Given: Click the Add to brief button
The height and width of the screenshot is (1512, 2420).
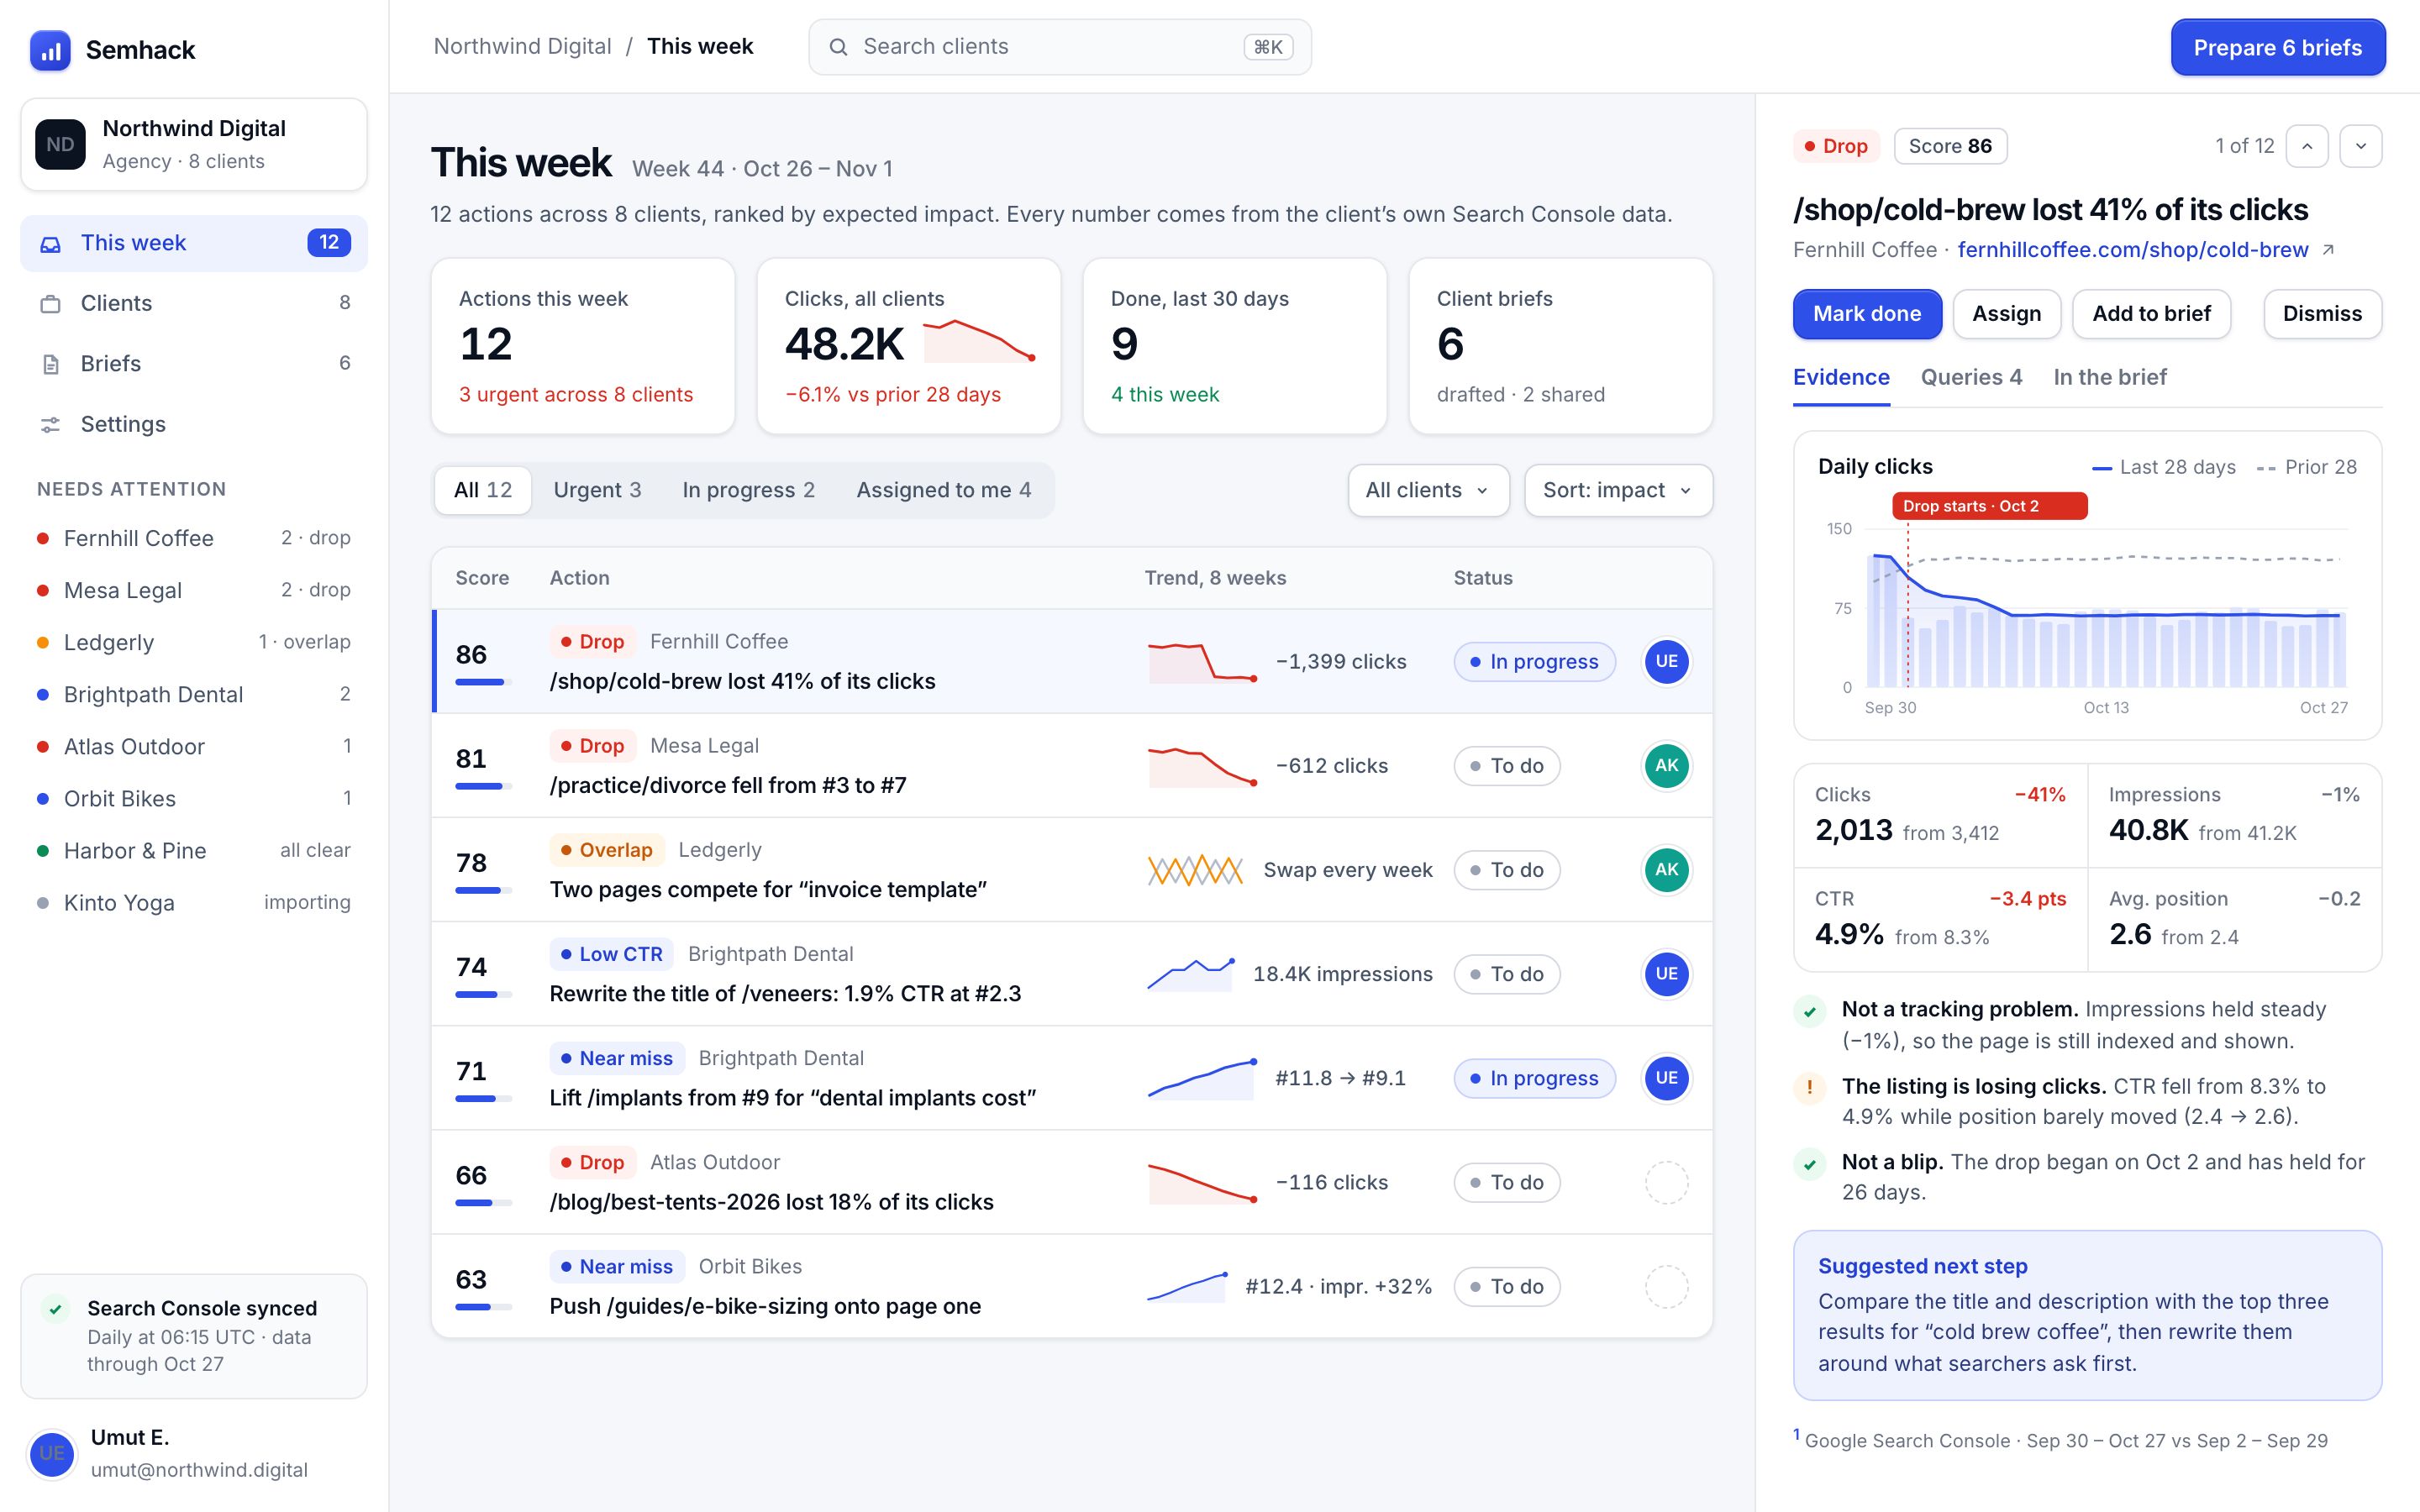Looking at the screenshot, I should [2151, 314].
